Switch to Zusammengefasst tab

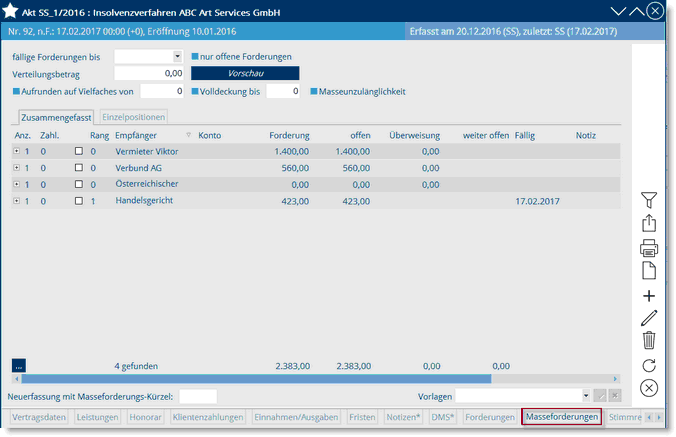tap(56, 117)
